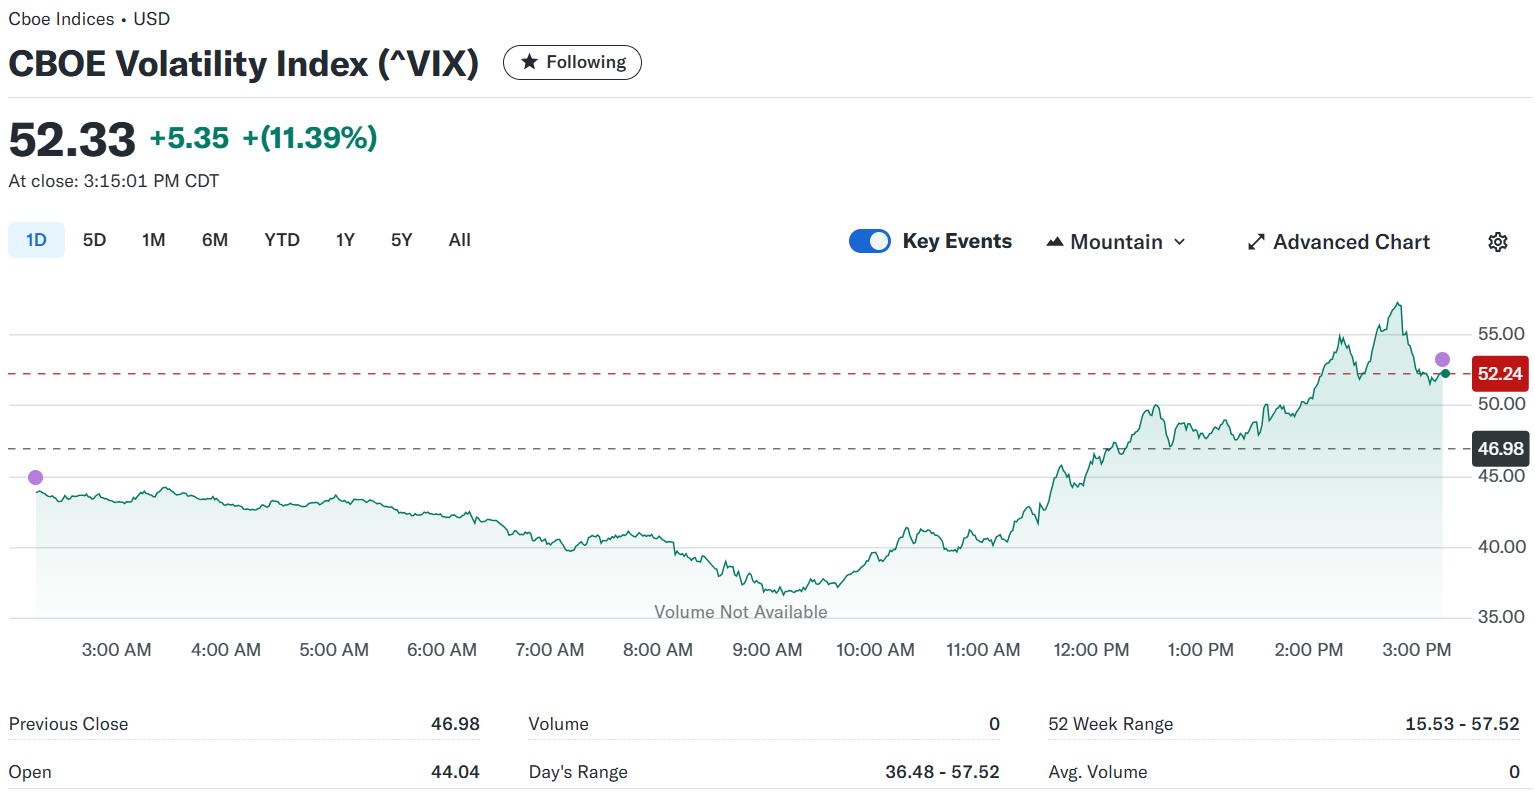Select the 1M range tab

point(153,240)
